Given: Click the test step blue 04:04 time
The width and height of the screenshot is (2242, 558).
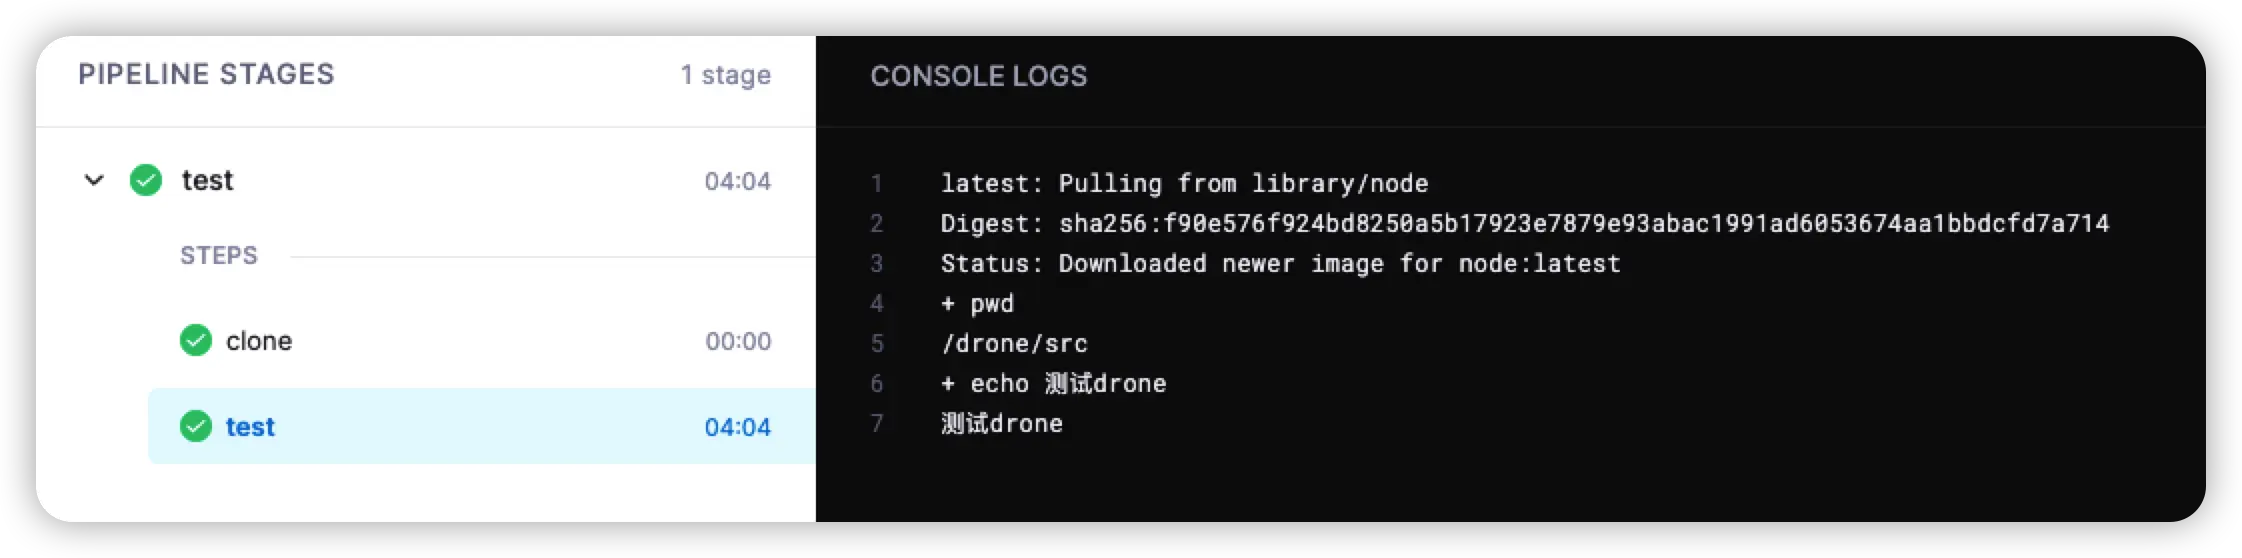Looking at the screenshot, I should click(x=738, y=428).
